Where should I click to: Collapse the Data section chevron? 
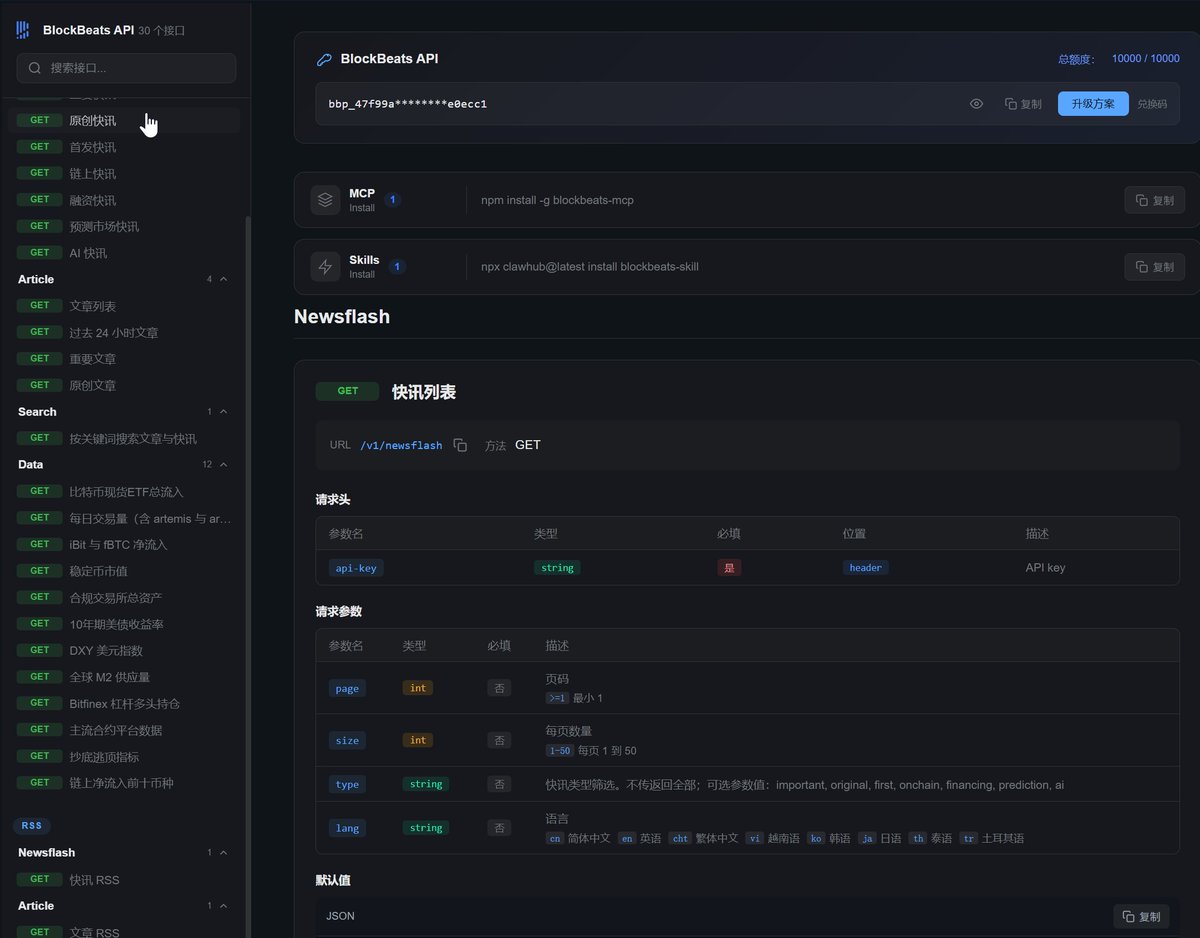(x=223, y=464)
